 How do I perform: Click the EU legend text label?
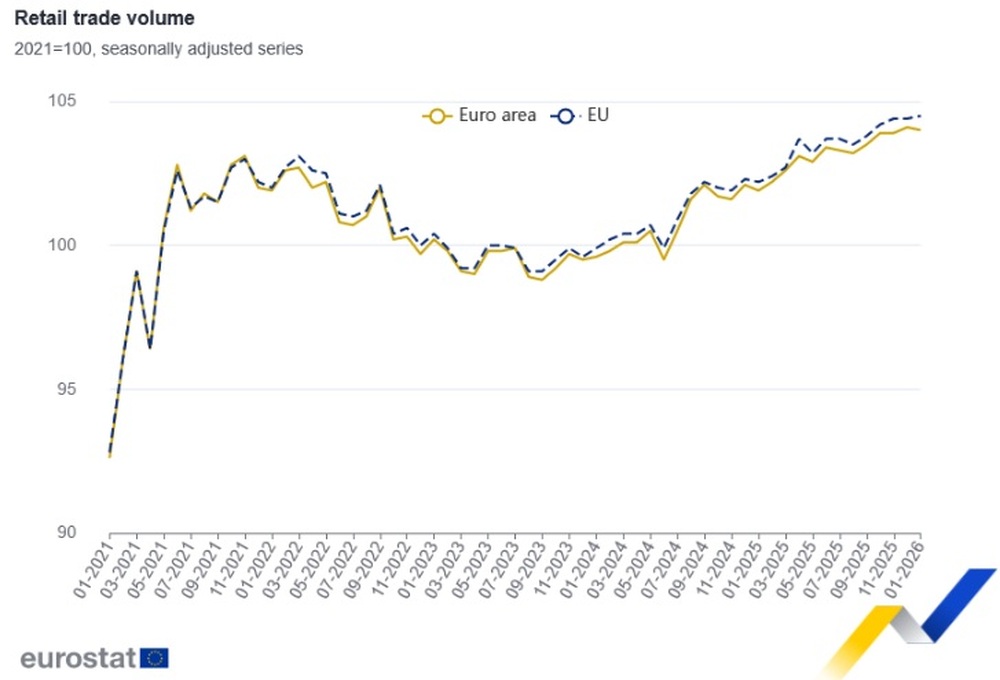click(598, 115)
